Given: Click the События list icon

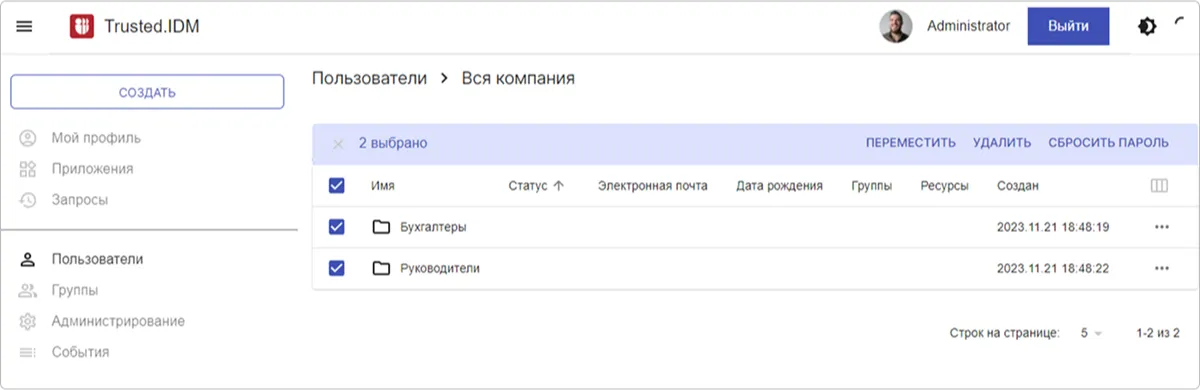Looking at the screenshot, I should (x=28, y=352).
